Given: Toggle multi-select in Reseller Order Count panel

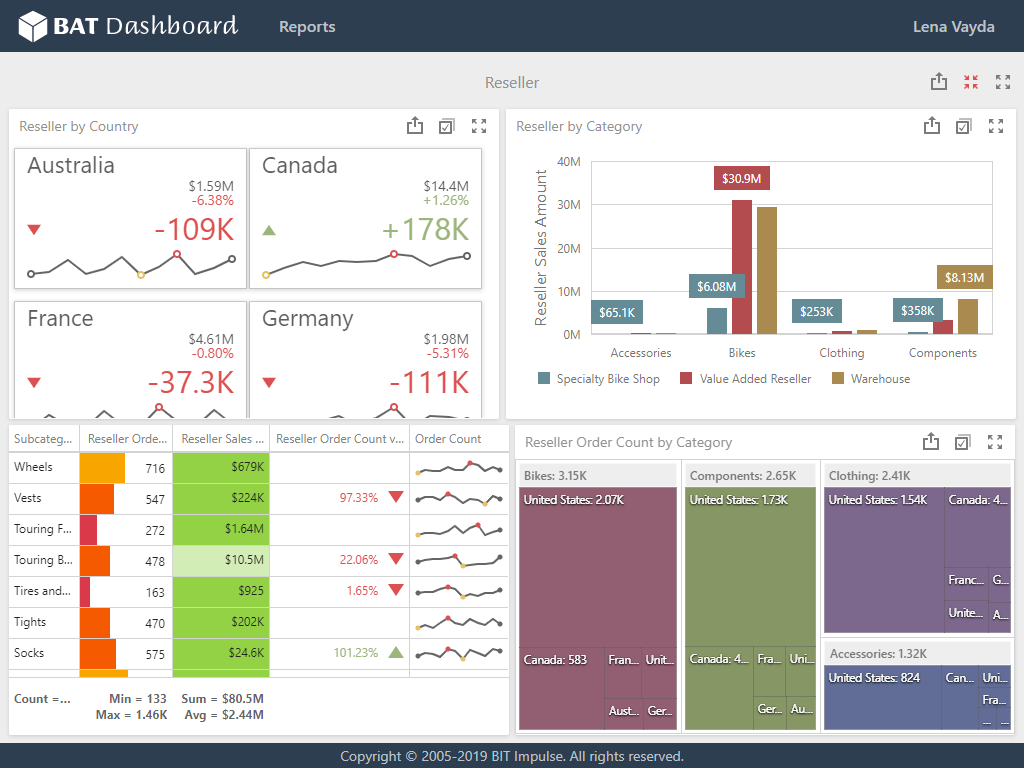Looking at the screenshot, I should (963, 442).
